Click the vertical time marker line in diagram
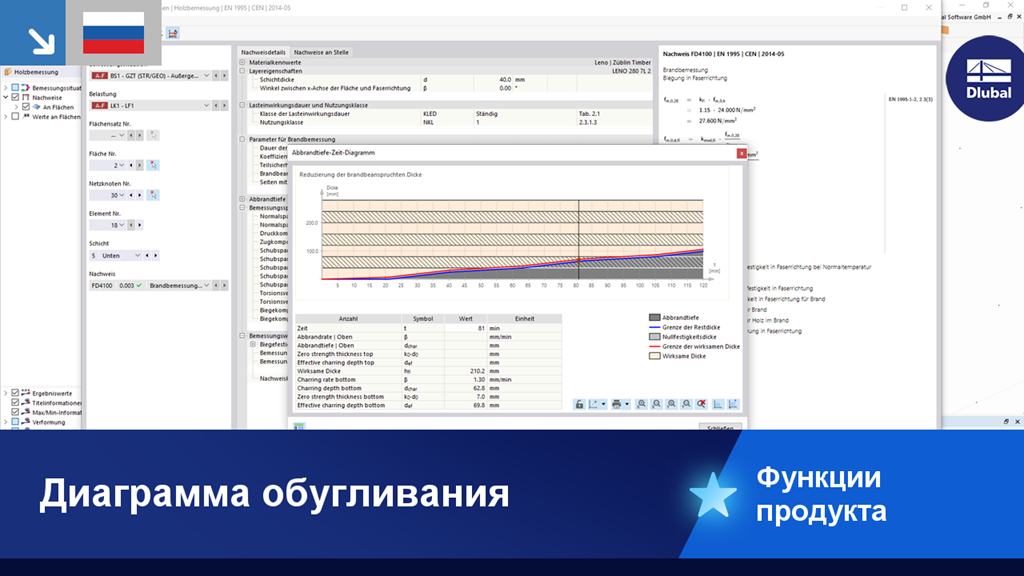 [x=579, y=239]
